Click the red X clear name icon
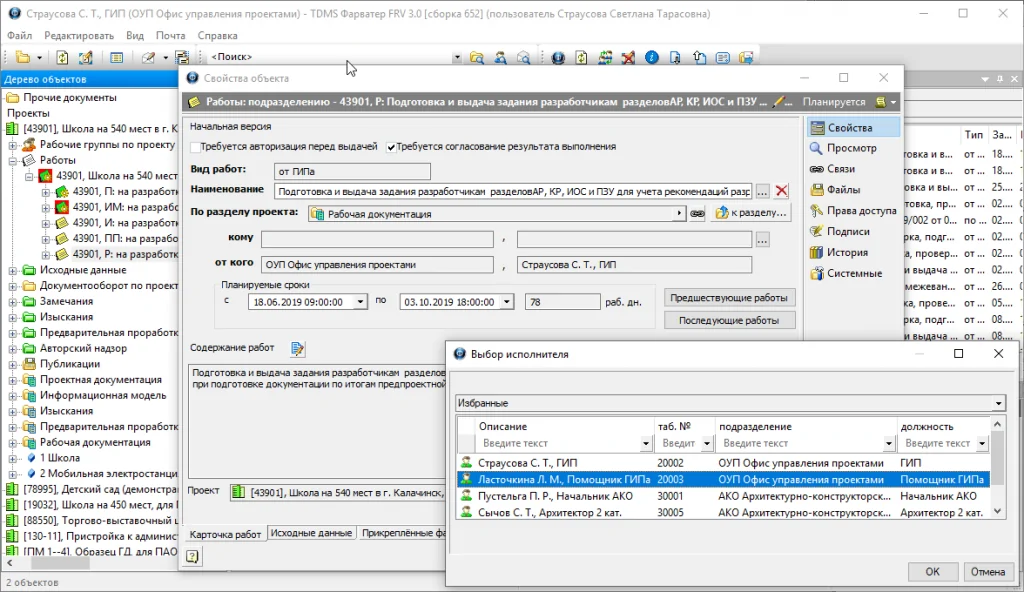 (782, 191)
